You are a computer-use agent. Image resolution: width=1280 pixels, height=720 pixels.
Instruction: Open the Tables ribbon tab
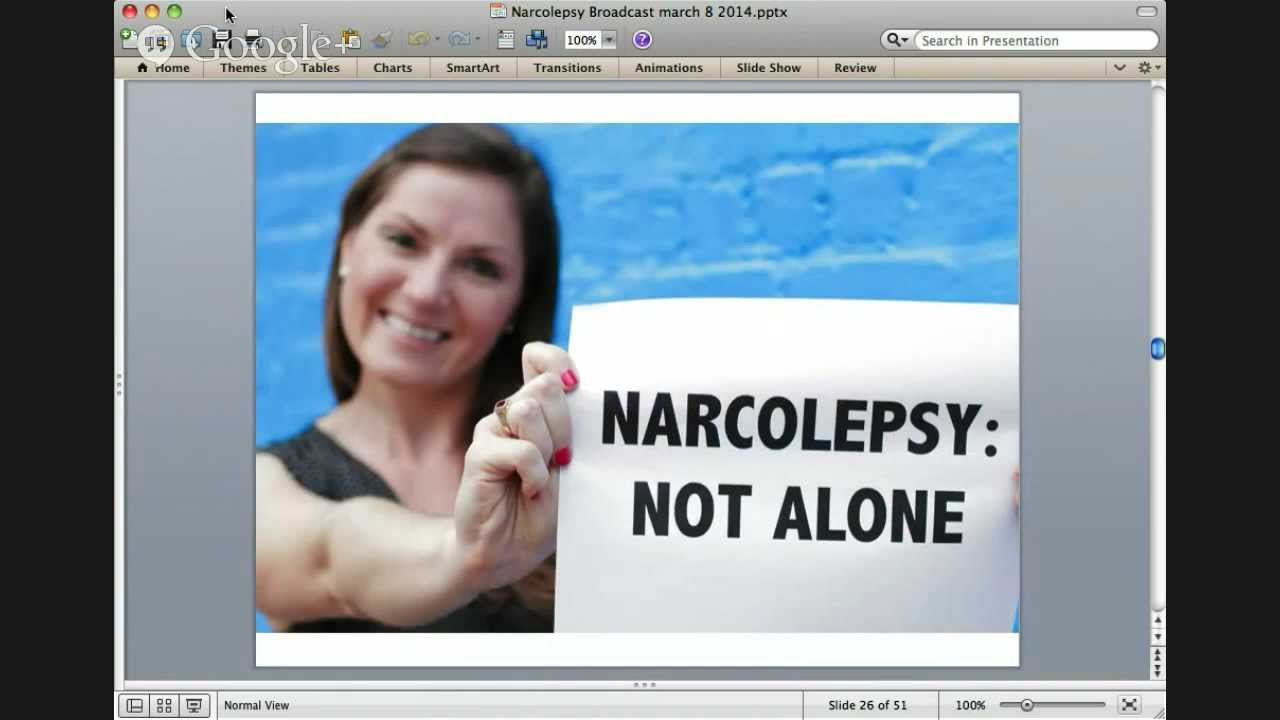[x=320, y=68]
